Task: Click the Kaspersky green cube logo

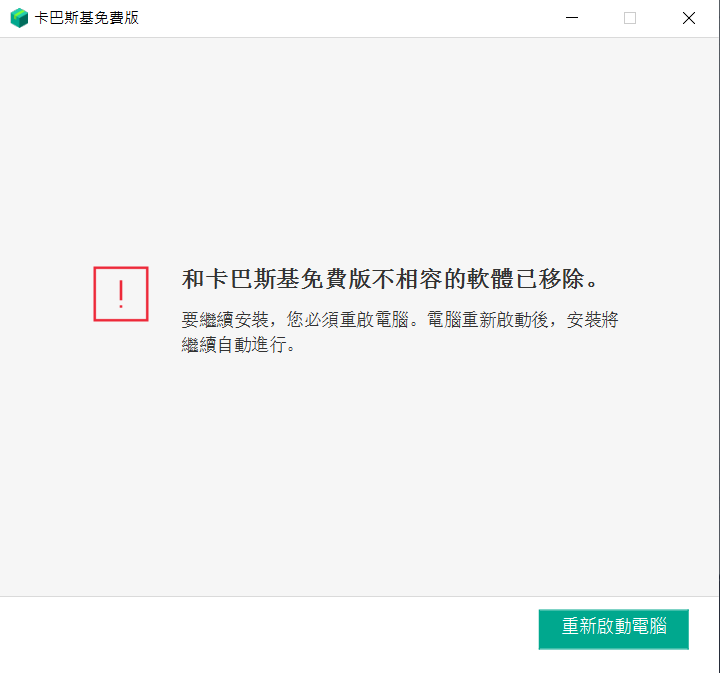Action: coord(19,18)
